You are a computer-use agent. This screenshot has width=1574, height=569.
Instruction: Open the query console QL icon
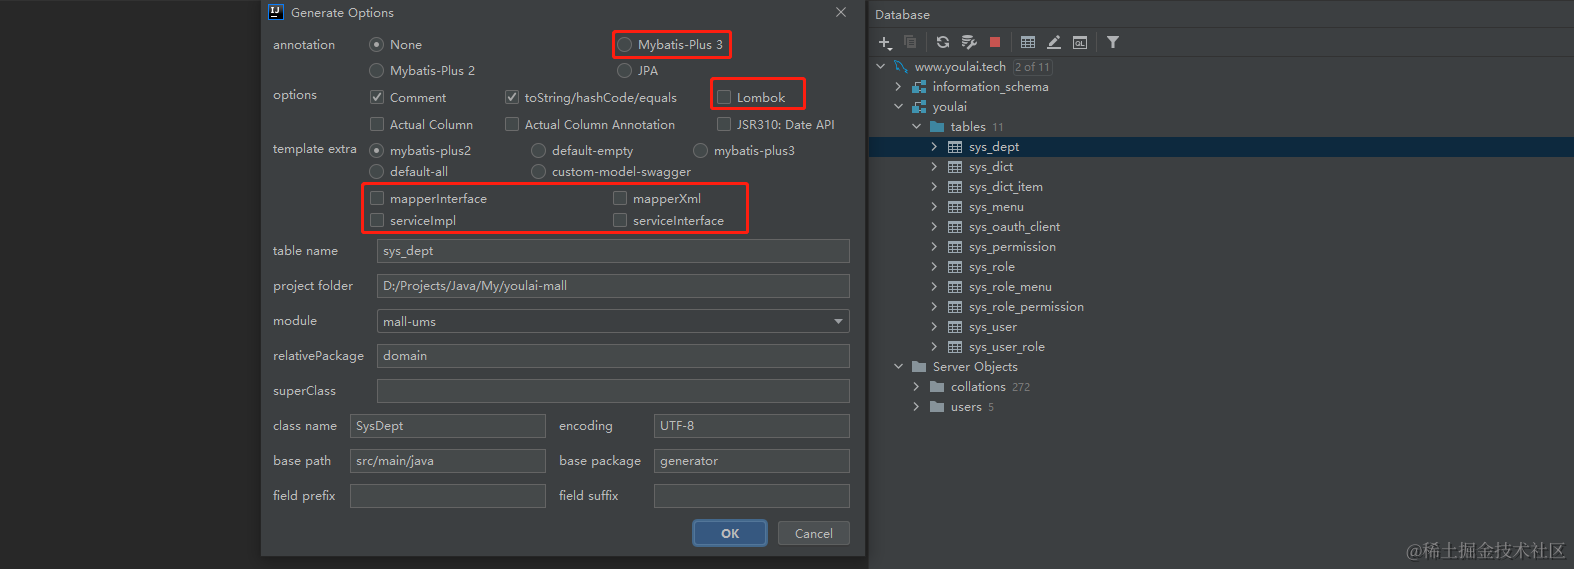click(1080, 42)
